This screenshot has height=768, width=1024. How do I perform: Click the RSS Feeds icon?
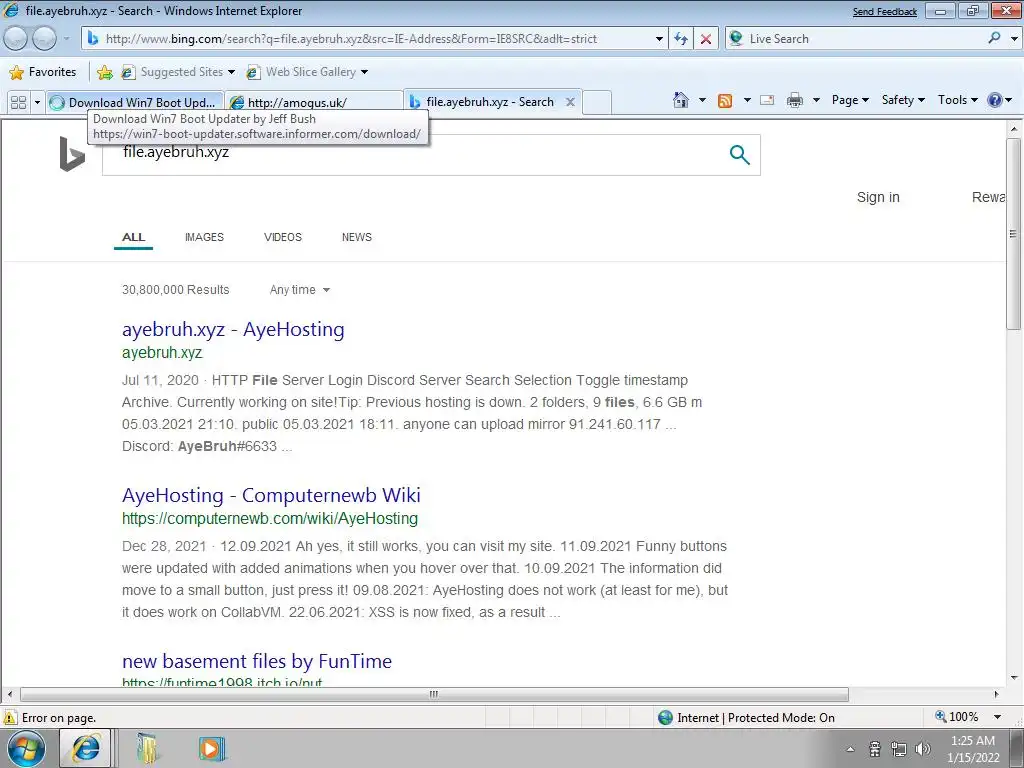725,101
